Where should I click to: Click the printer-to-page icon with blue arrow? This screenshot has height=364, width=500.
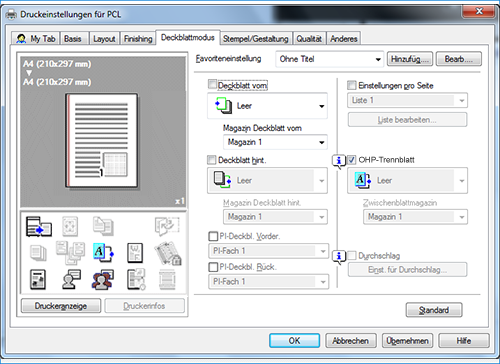pos(39,226)
